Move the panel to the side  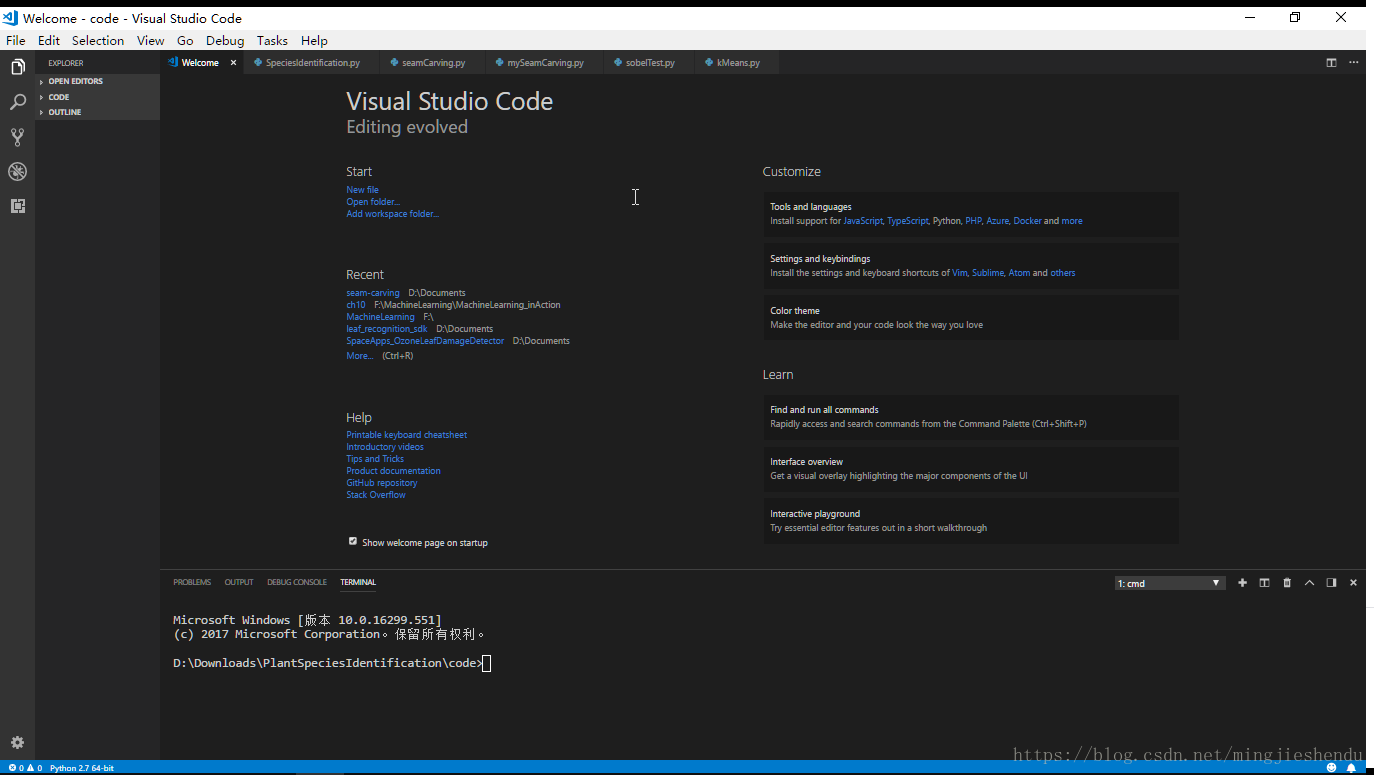click(1331, 583)
